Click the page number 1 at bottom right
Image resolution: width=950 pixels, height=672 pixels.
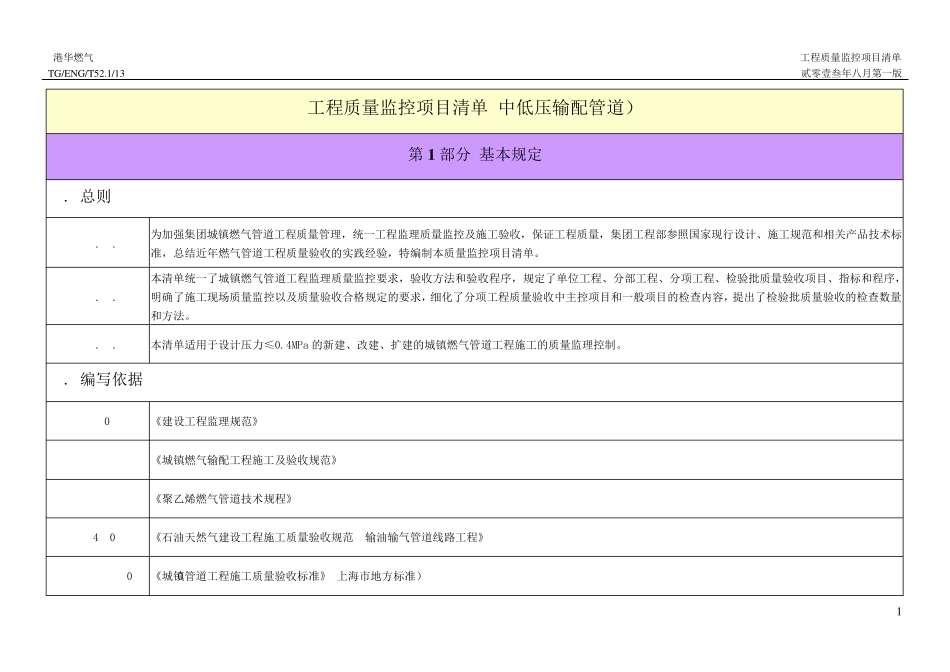tap(899, 612)
